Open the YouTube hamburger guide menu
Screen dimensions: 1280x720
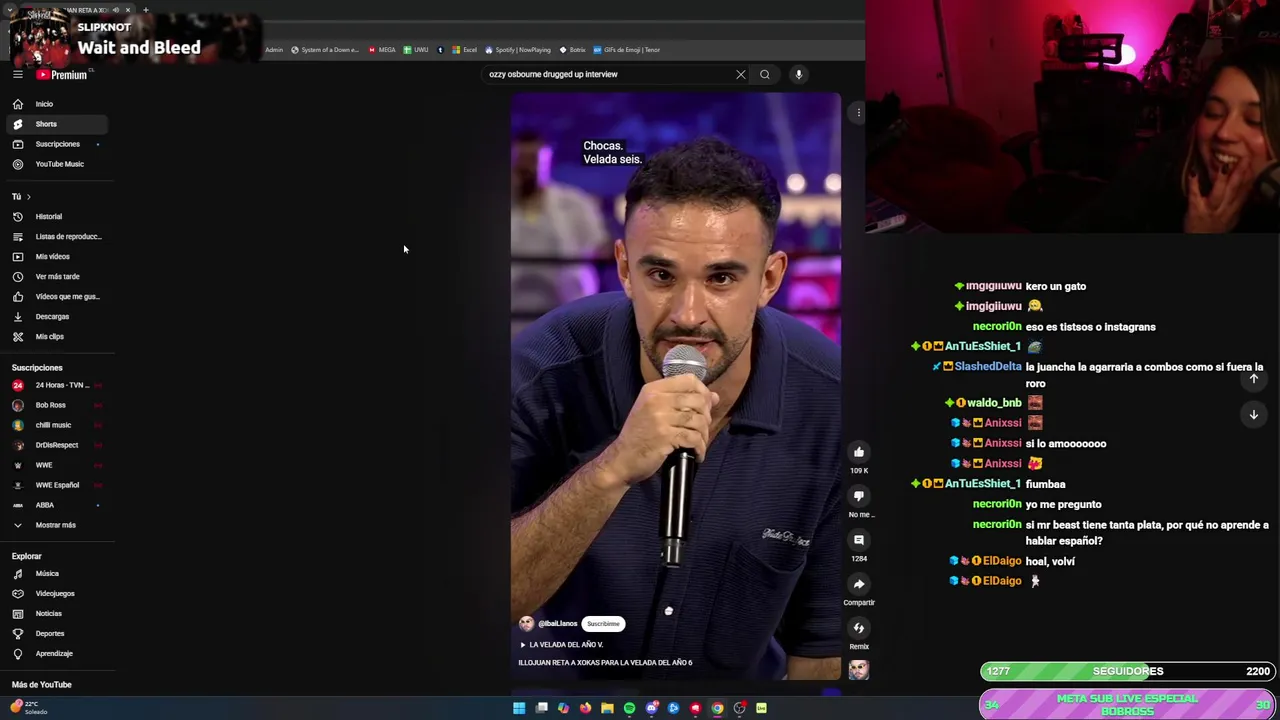[17, 74]
